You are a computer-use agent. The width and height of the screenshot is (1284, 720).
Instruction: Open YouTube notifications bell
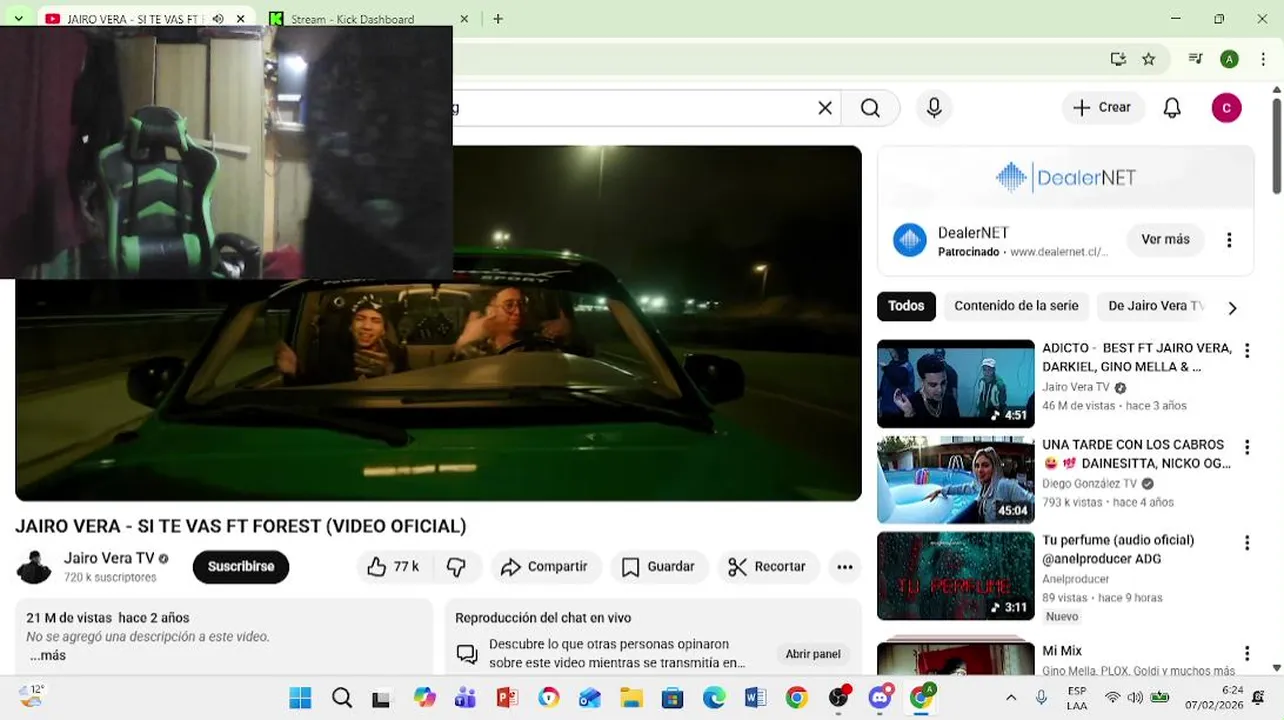[1172, 108]
